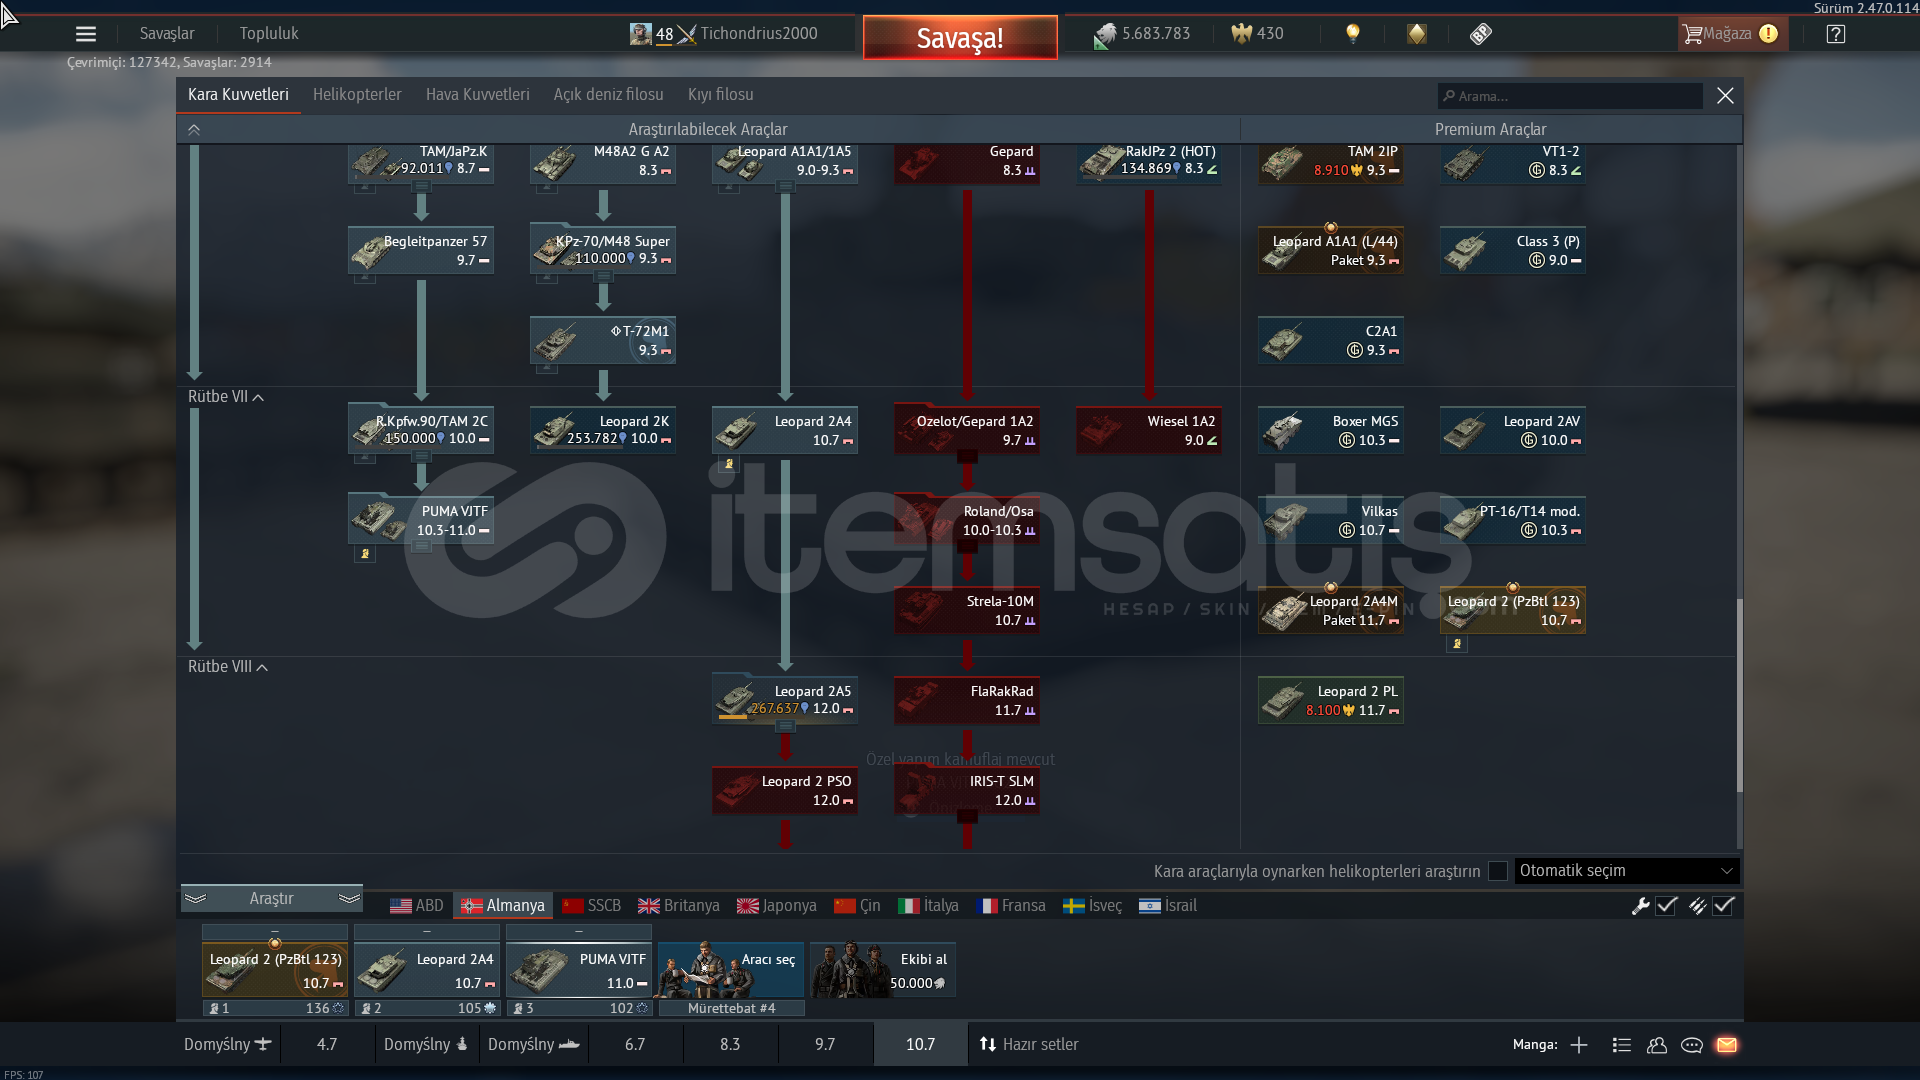Viewport: 1920px width, 1080px height.
Task: Click the silver lions balance icon
Action: pos(1105,35)
